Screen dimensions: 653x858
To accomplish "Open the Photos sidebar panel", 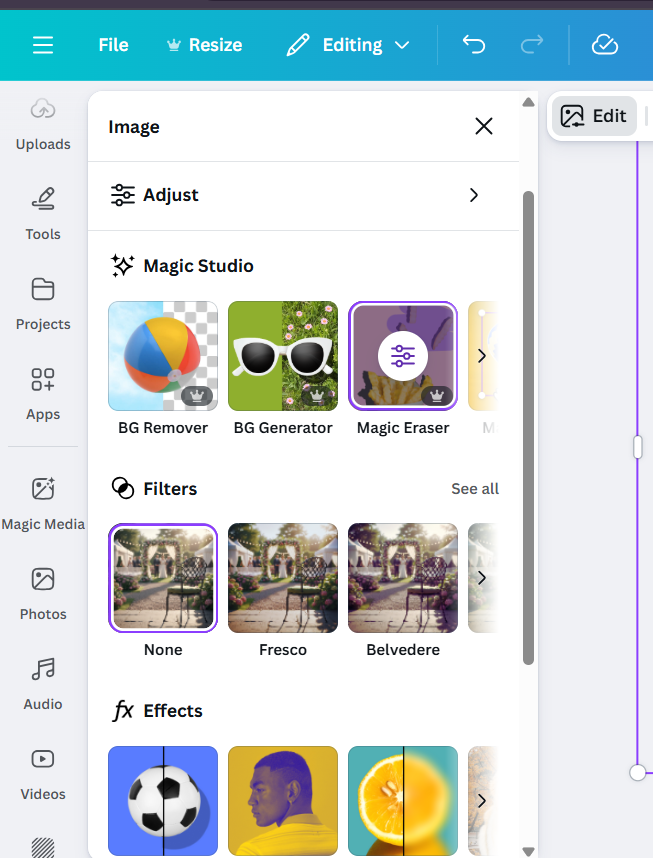I will point(43,593).
